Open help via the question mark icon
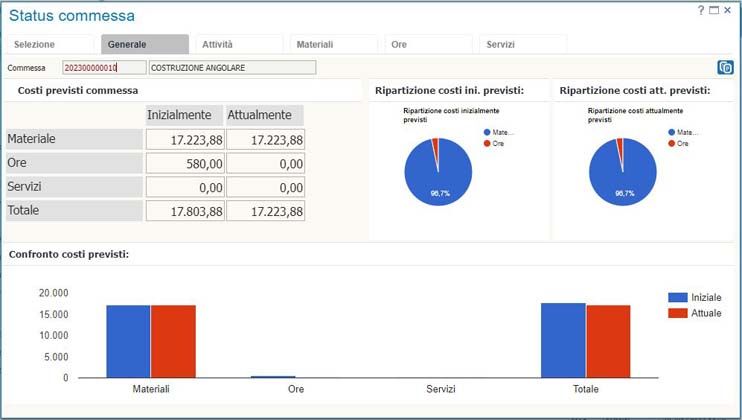Image resolution: width=742 pixels, height=420 pixels. 701,10
